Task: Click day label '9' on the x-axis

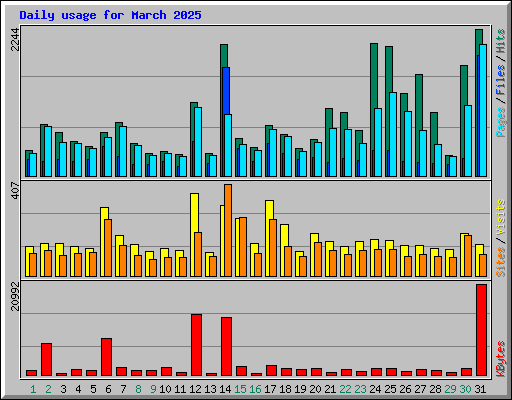Action: click(153, 389)
